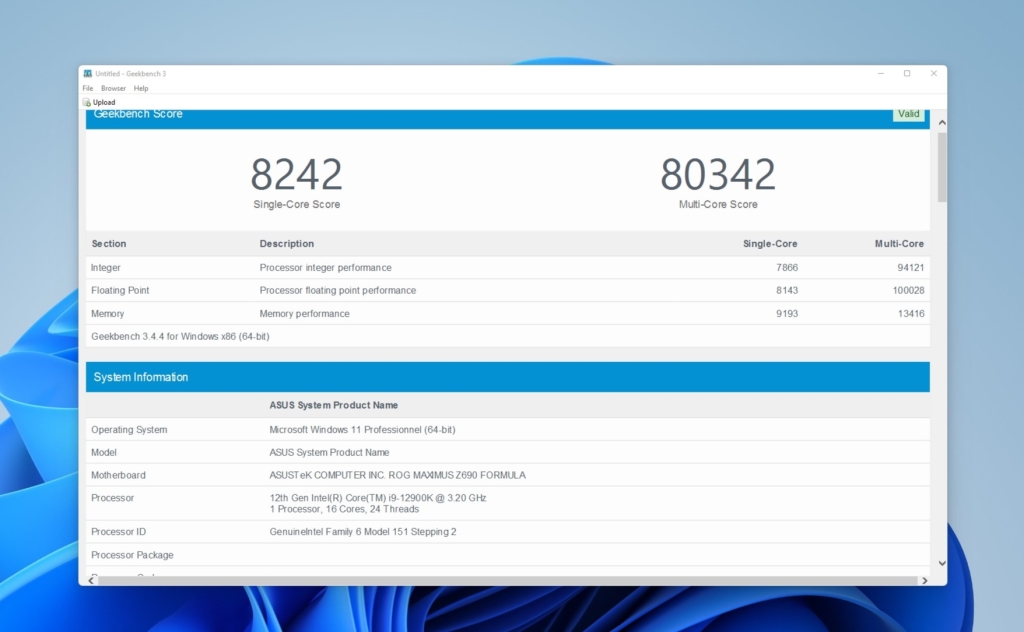Click the Valid badge
Viewport: 1024px width, 632px height.
click(x=908, y=114)
